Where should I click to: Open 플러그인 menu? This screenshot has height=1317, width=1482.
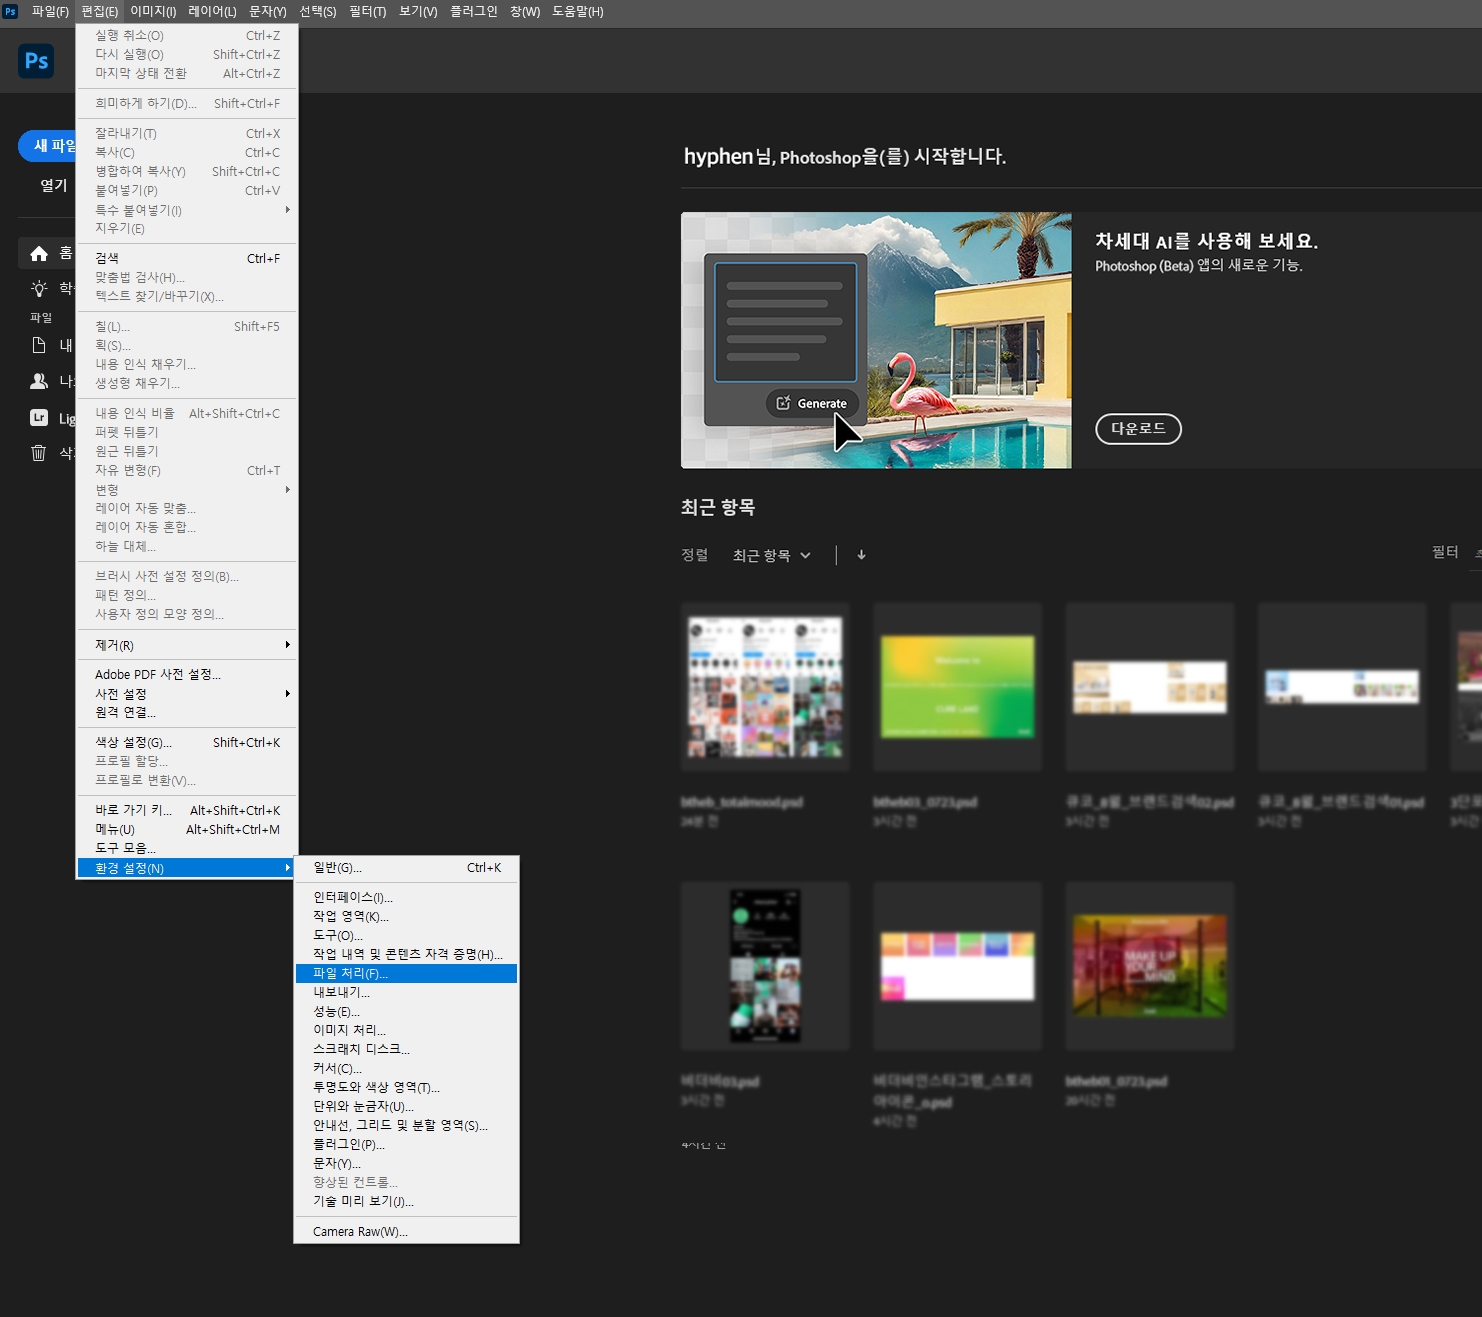click(x=474, y=11)
